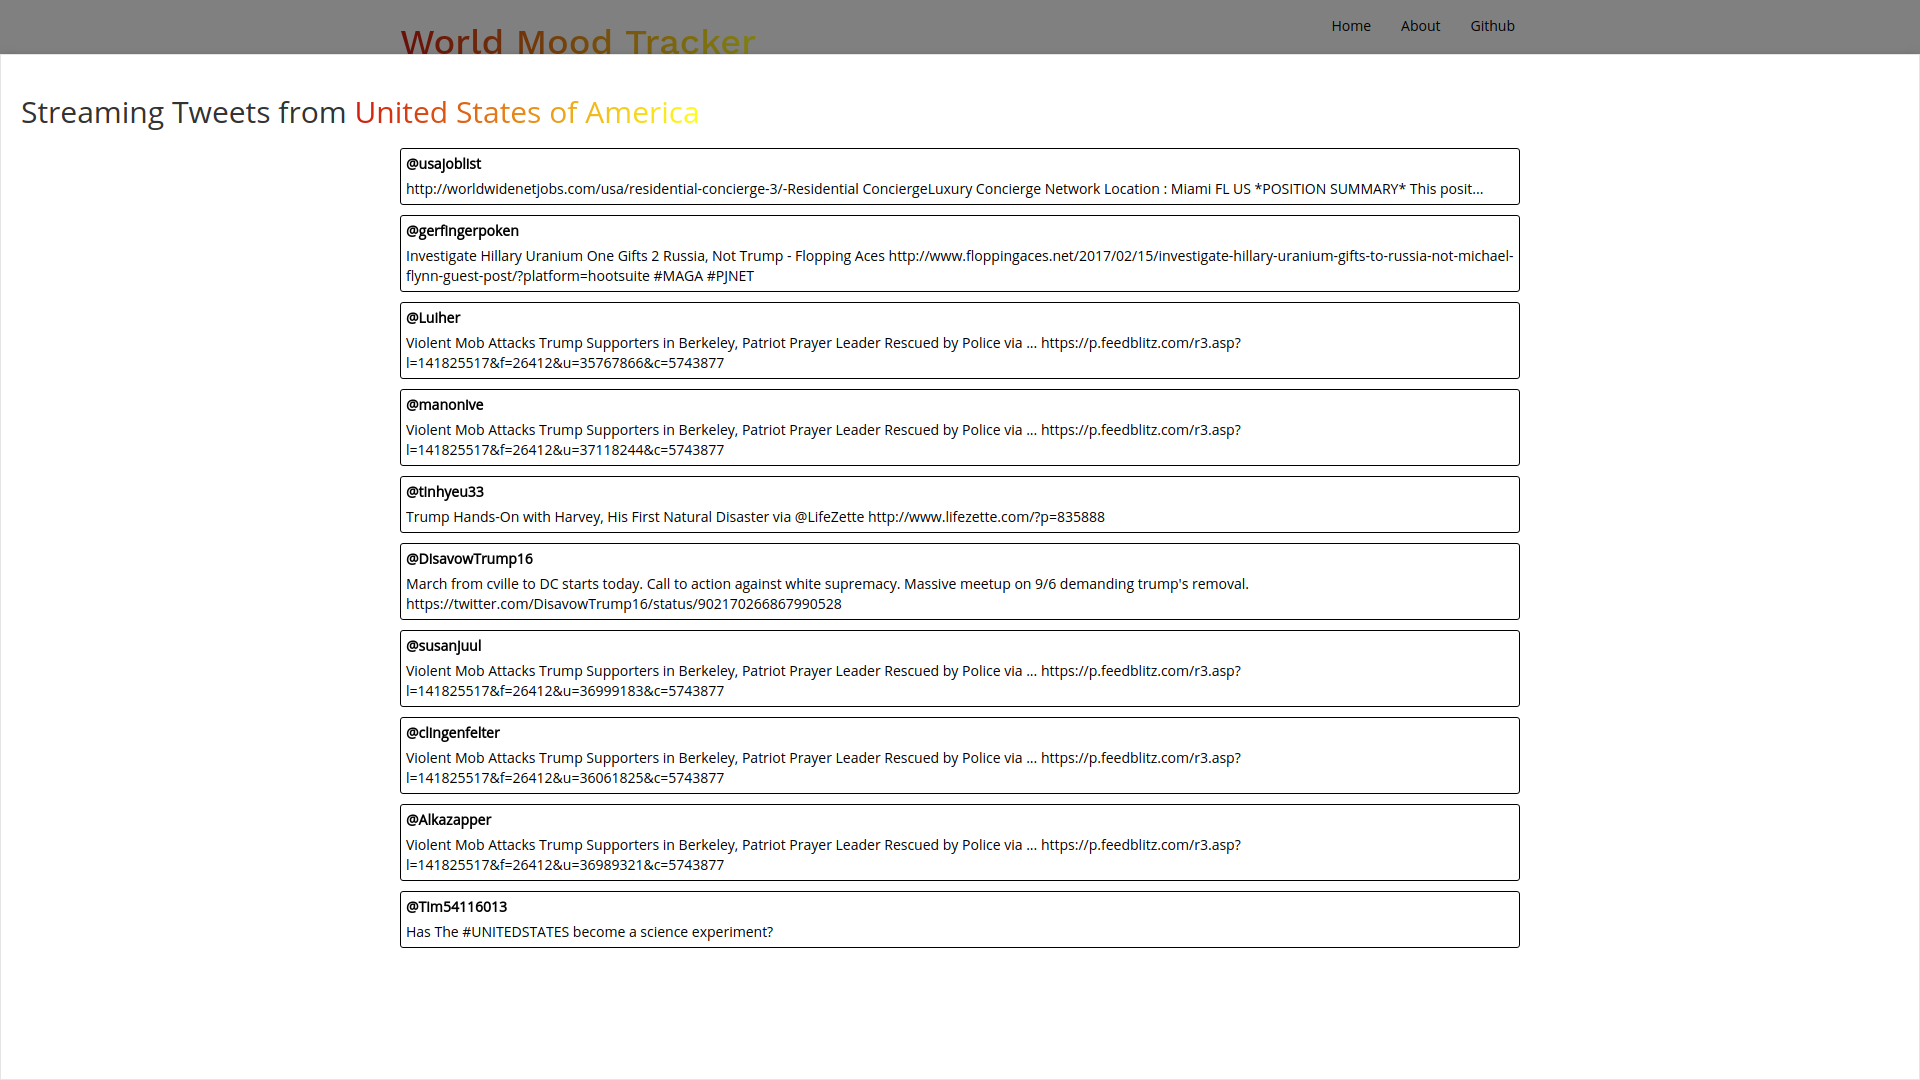Open the Github link in navbar
The width and height of the screenshot is (1920, 1080).
[x=1492, y=26]
